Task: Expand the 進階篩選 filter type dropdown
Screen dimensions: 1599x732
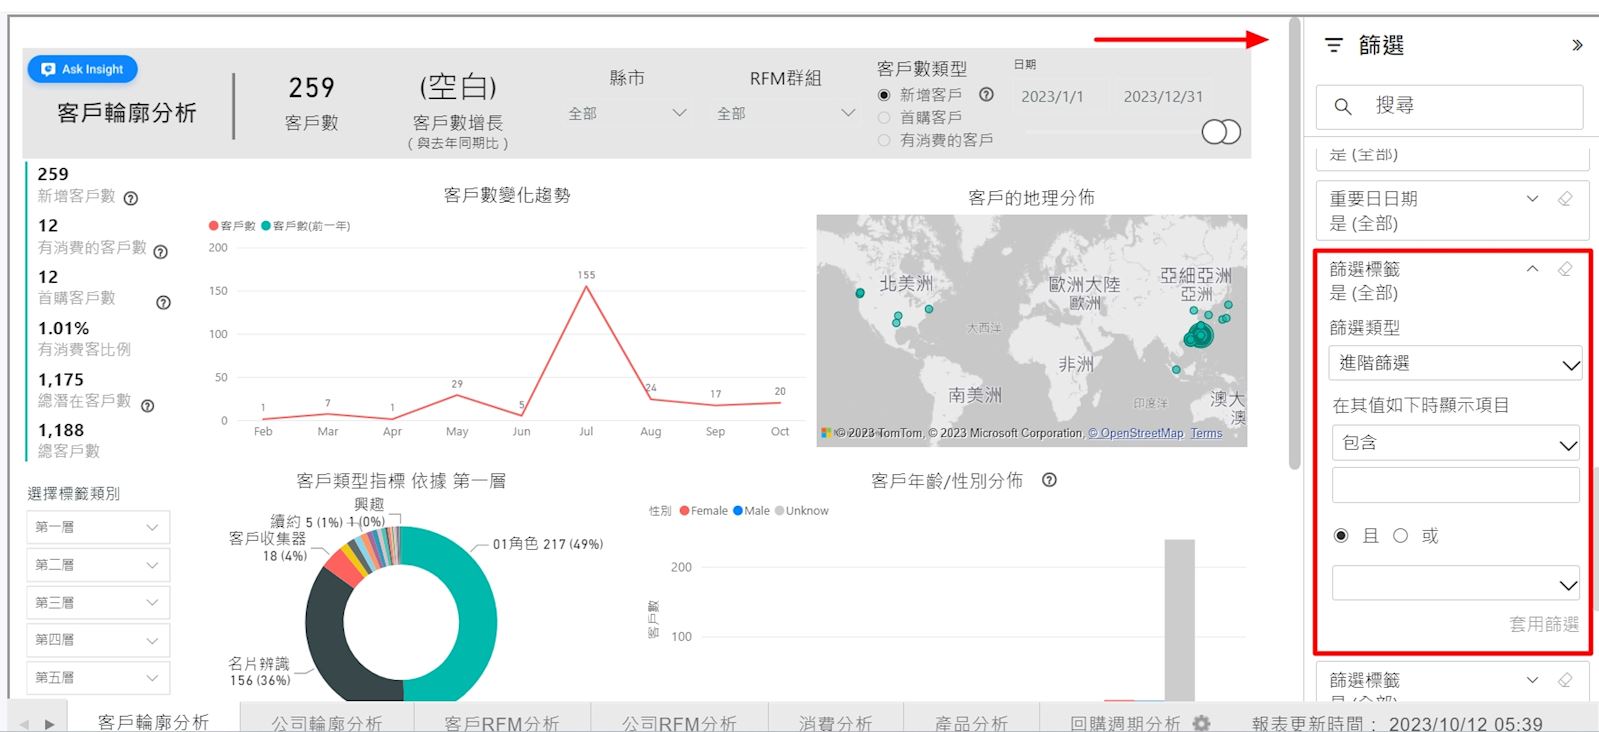Action: coord(1455,364)
